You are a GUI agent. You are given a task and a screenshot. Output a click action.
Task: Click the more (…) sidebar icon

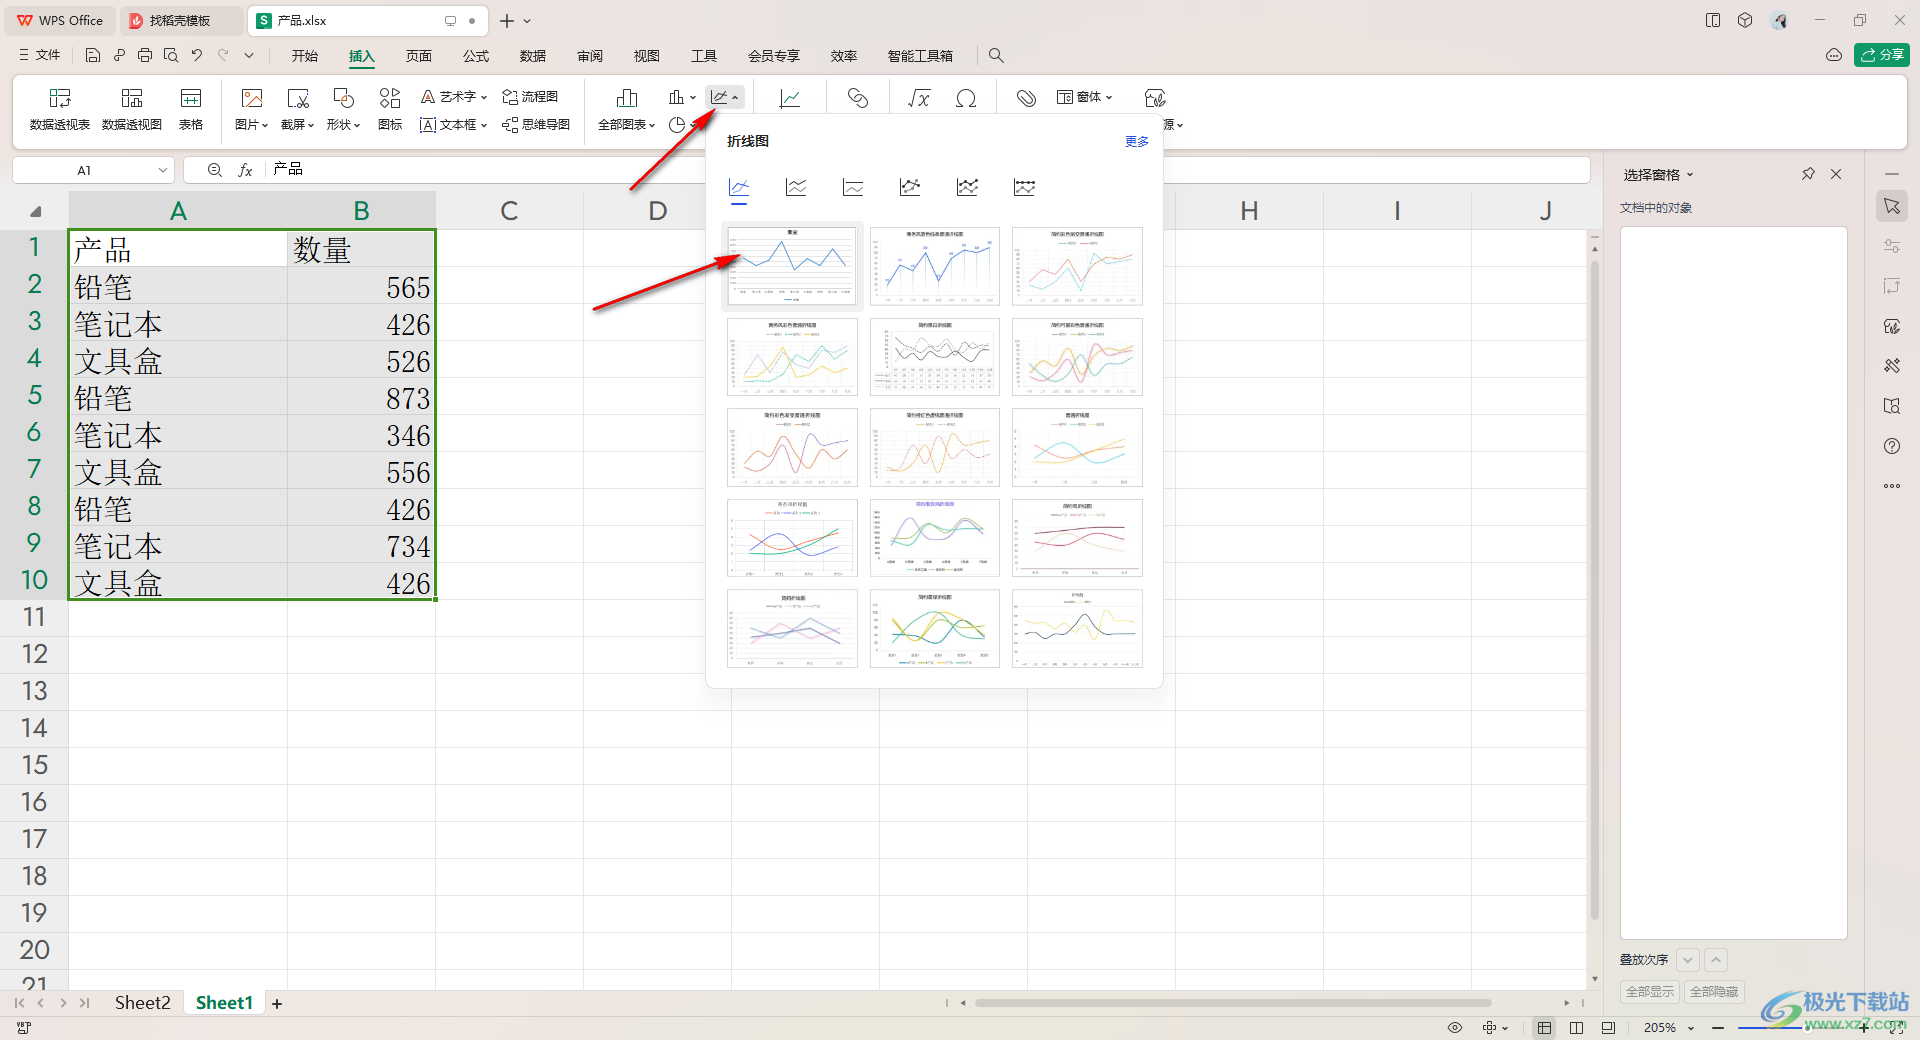coord(1892,486)
